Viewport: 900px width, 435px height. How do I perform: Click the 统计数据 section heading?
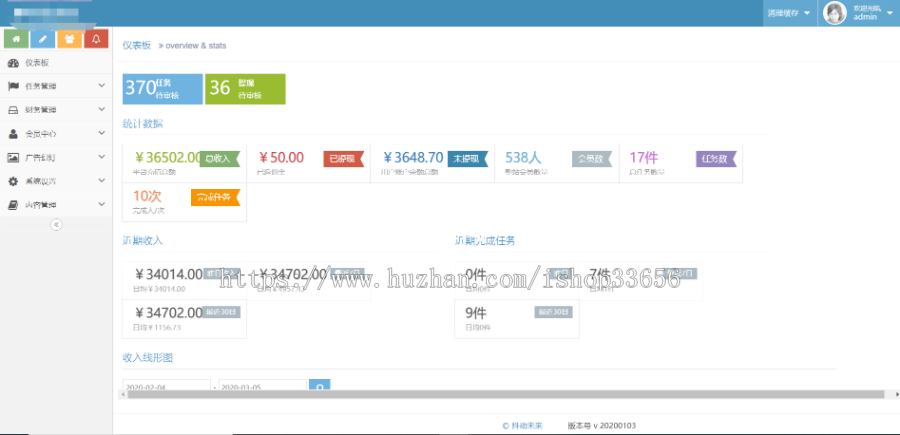tap(142, 123)
